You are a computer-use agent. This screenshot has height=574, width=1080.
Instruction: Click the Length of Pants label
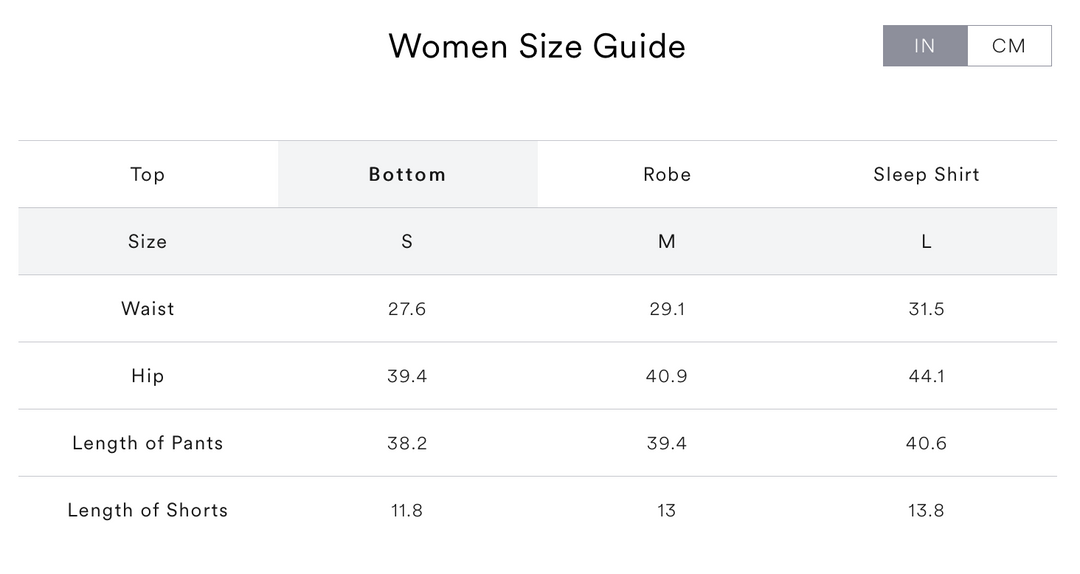coord(147,443)
